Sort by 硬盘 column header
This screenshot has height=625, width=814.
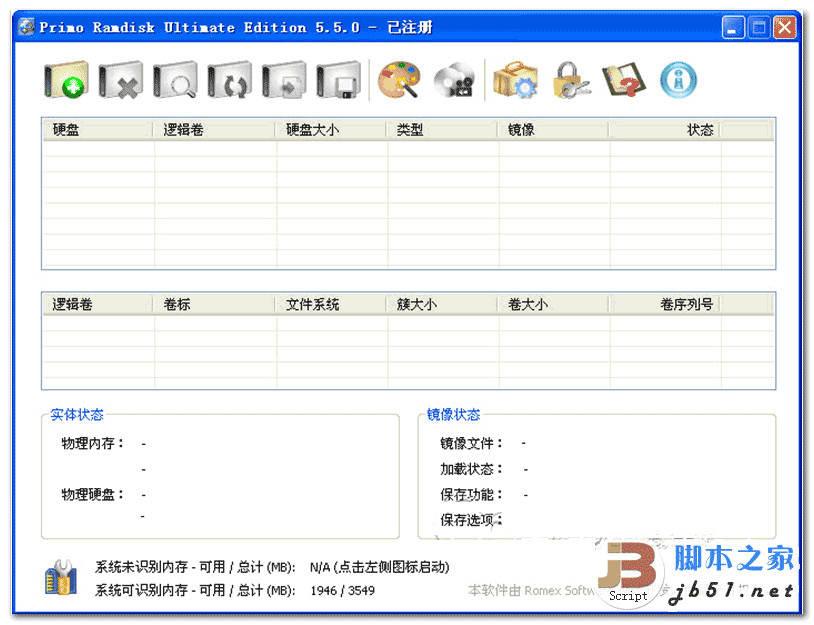[x=98, y=130]
